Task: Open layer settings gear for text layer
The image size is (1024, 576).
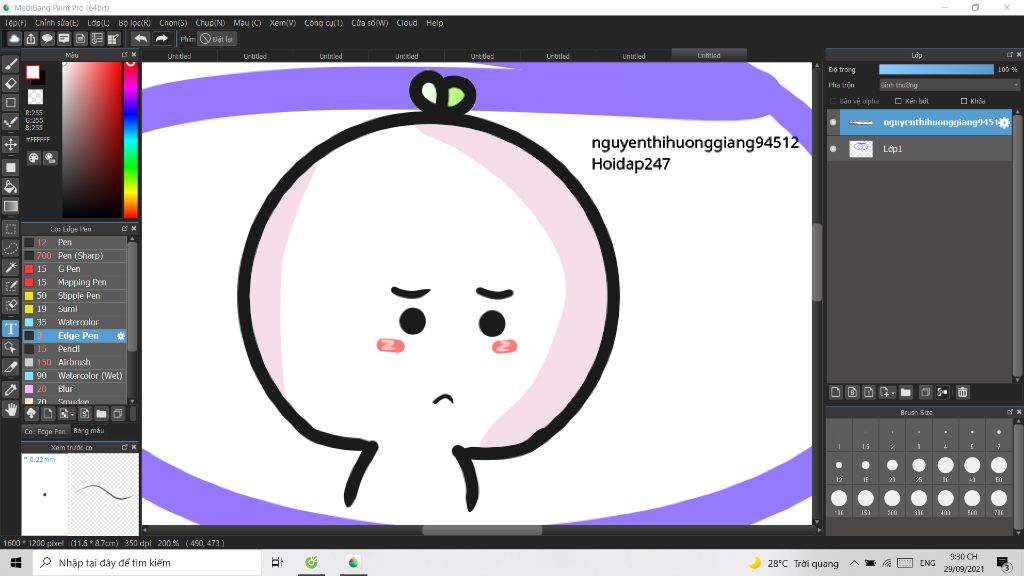Action: [x=1004, y=122]
